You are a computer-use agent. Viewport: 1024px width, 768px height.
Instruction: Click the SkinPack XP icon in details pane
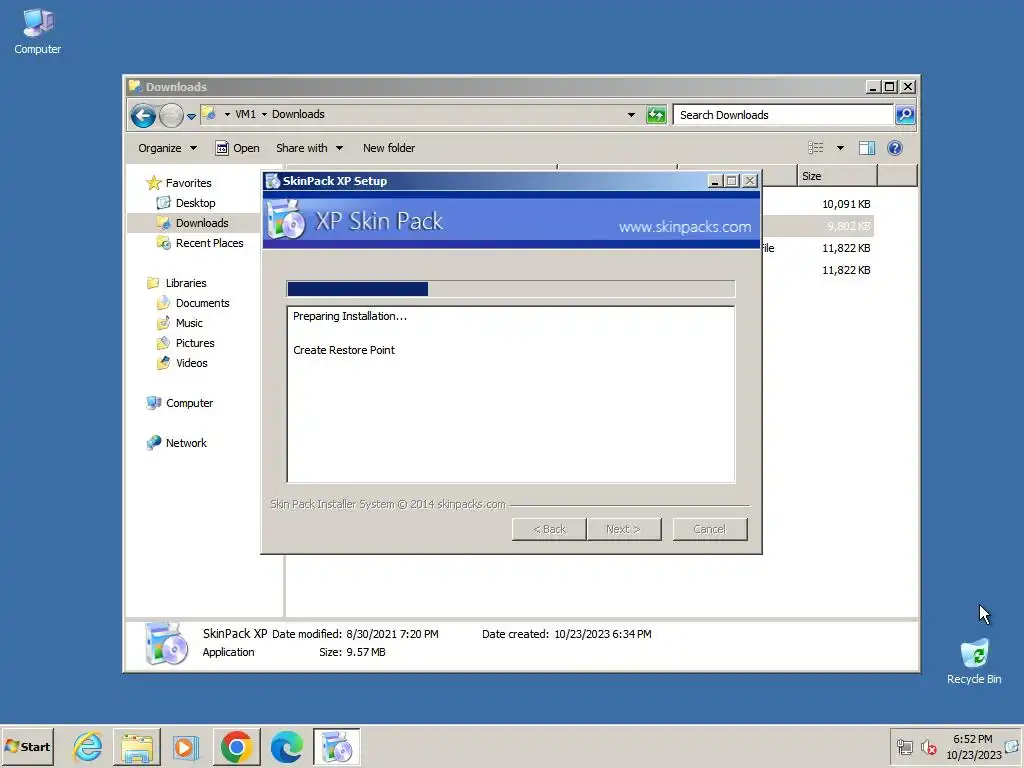pos(165,643)
